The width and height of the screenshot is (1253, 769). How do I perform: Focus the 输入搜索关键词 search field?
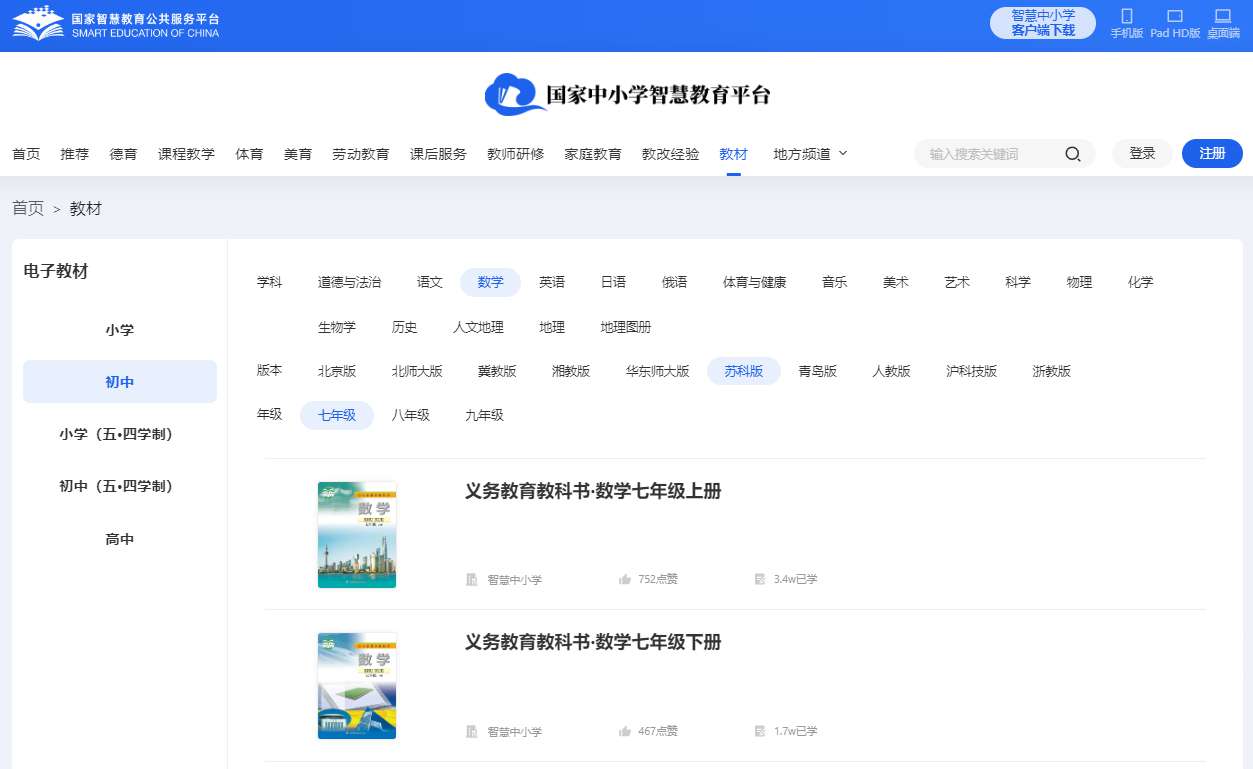coord(988,154)
